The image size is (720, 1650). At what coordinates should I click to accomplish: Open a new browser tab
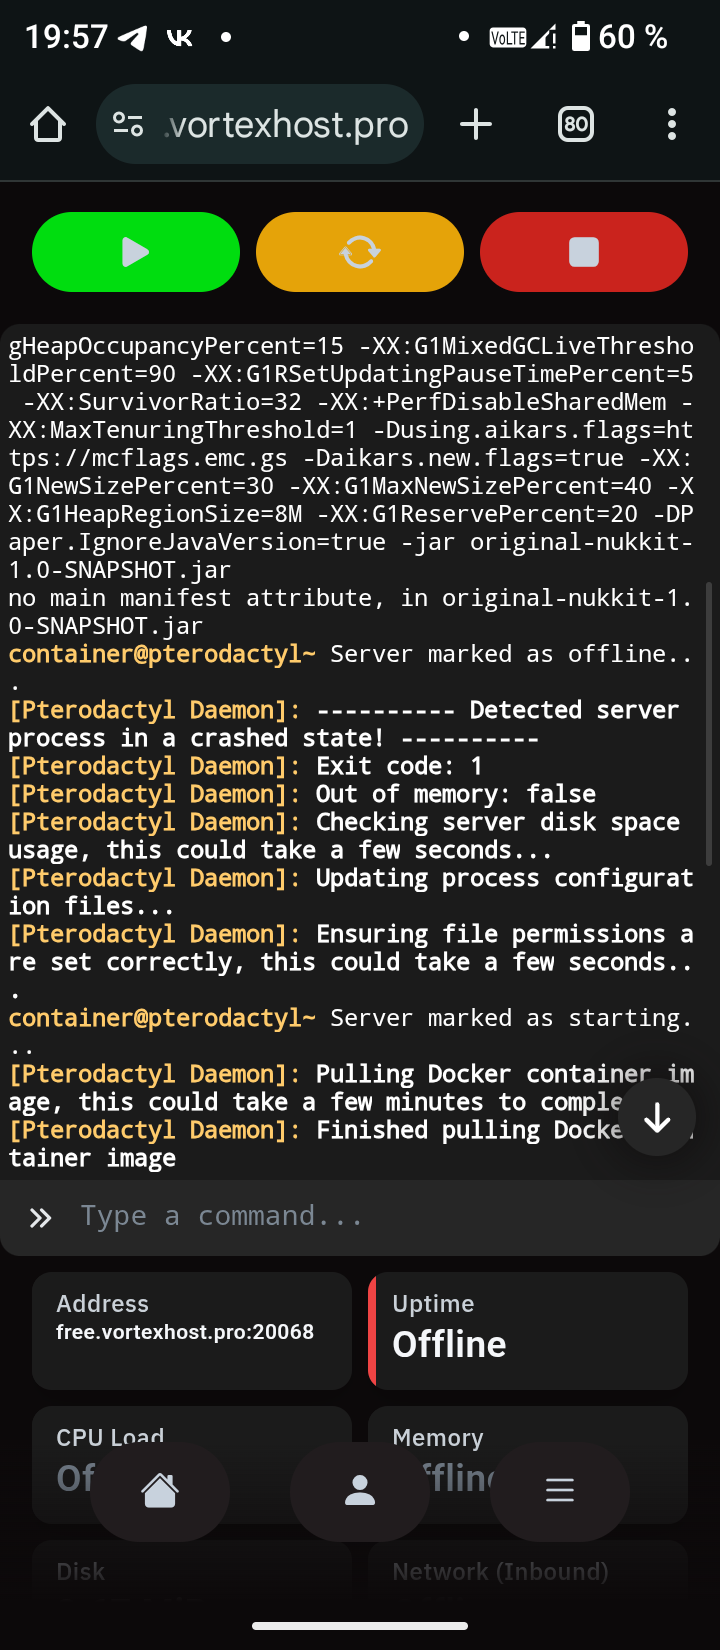click(476, 125)
